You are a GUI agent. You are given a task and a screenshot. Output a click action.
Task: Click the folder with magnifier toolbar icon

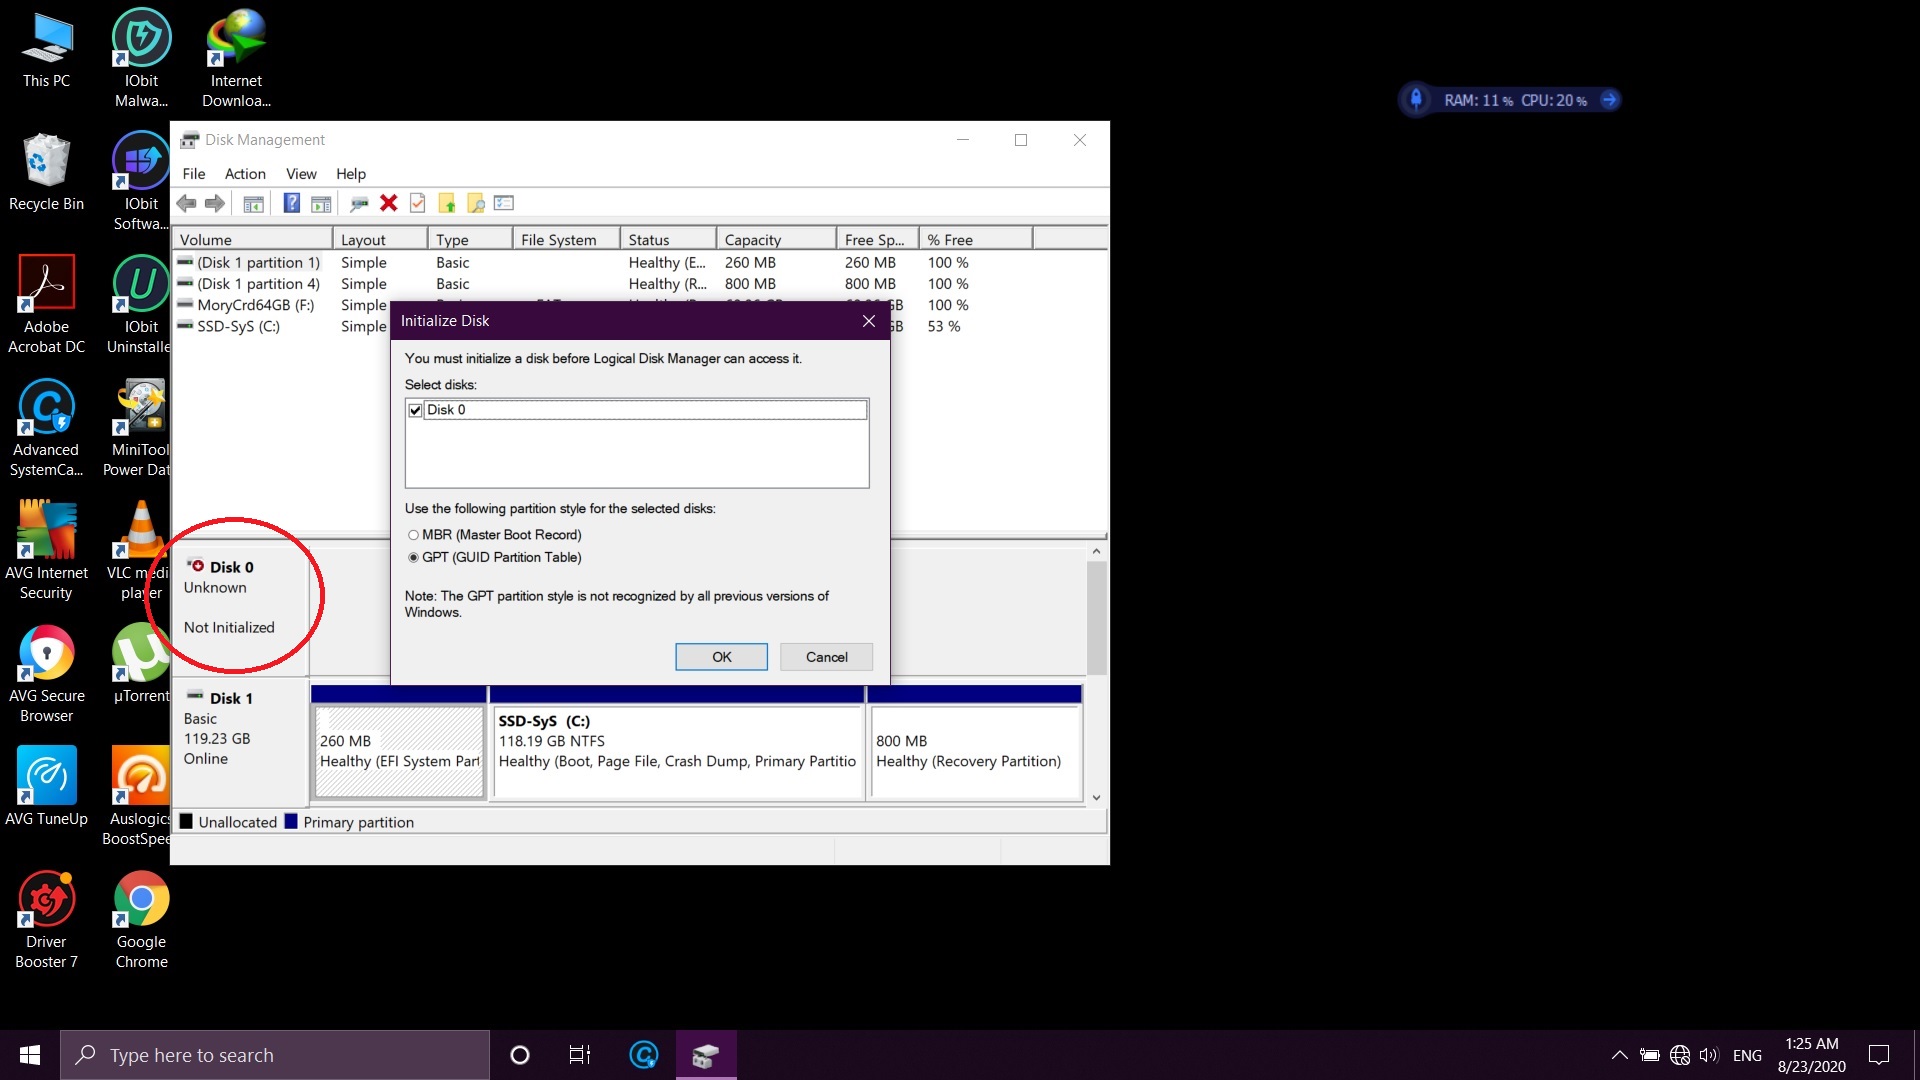pyautogui.click(x=476, y=204)
